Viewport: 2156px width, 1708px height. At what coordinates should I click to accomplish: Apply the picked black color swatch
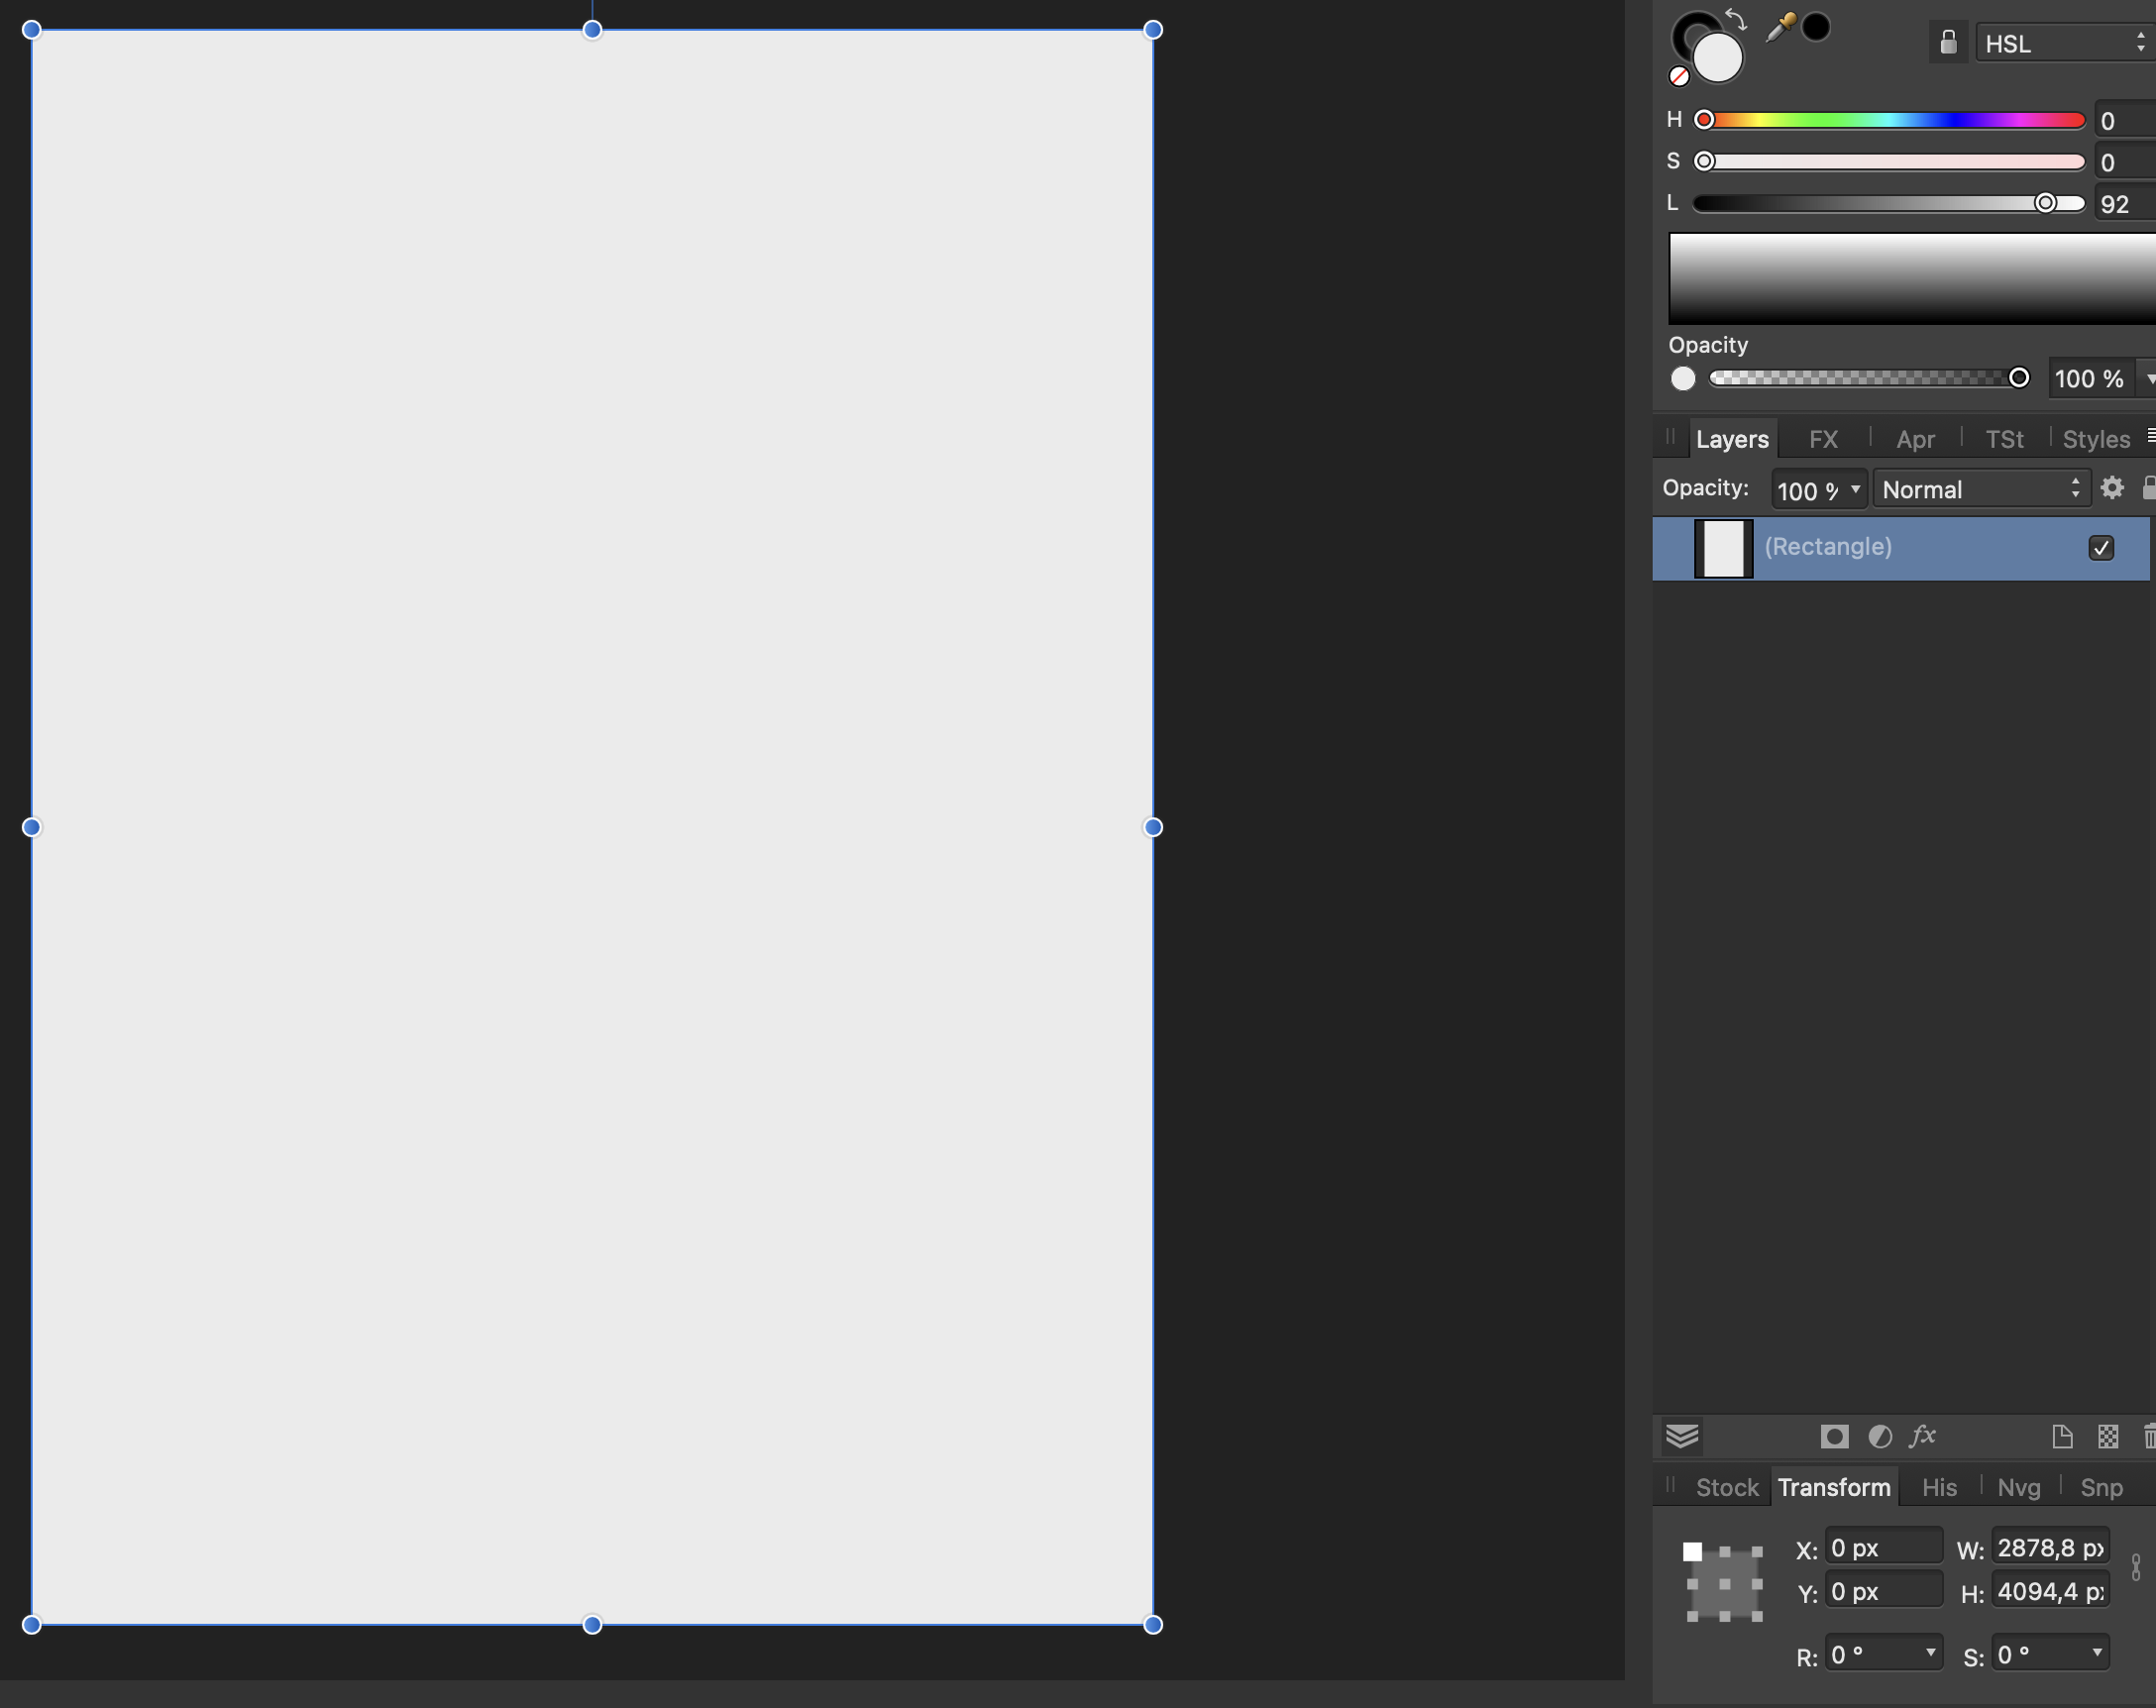tap(1816, 27)
